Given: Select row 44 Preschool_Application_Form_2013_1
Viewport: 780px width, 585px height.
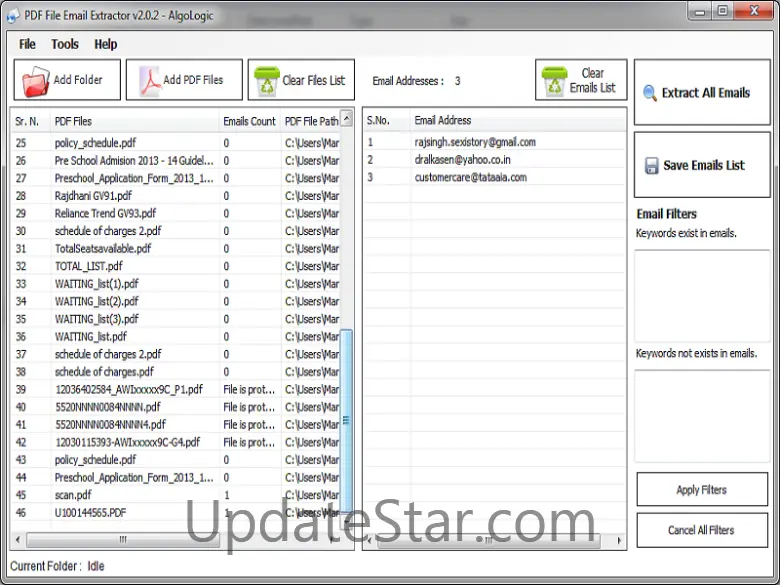Looking at the screenshot, I should (x=177, y=478).
